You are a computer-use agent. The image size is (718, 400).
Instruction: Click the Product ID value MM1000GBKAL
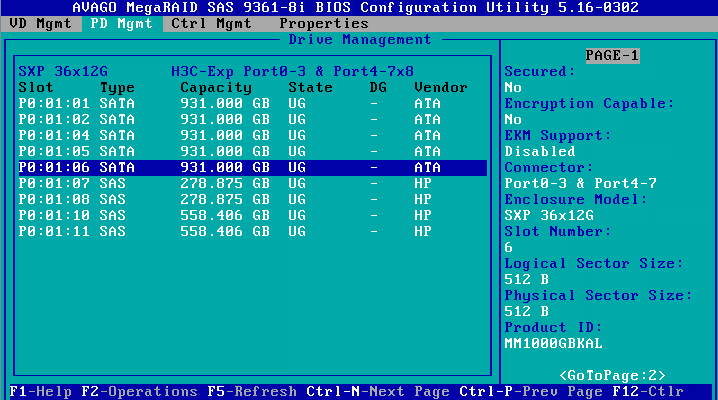tap(553, 344)
